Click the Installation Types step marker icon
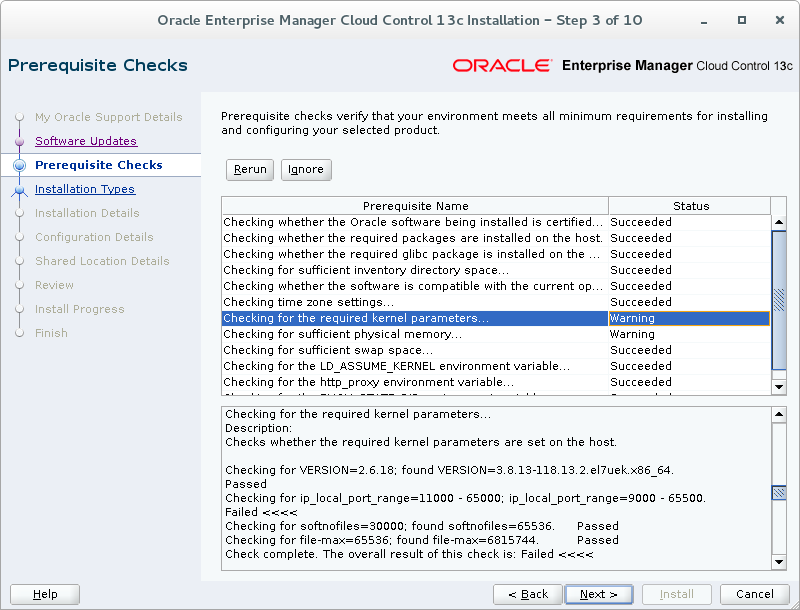Screen dimensions: 800x610 (19, 190)
